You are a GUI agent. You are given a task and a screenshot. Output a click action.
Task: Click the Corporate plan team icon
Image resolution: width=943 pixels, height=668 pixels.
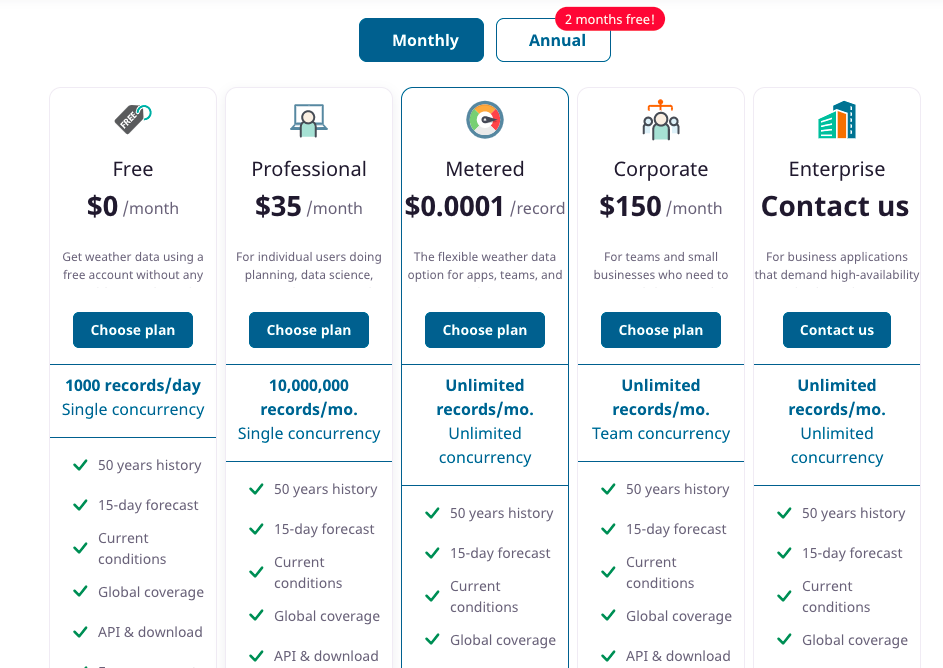[x=660, y=120]
